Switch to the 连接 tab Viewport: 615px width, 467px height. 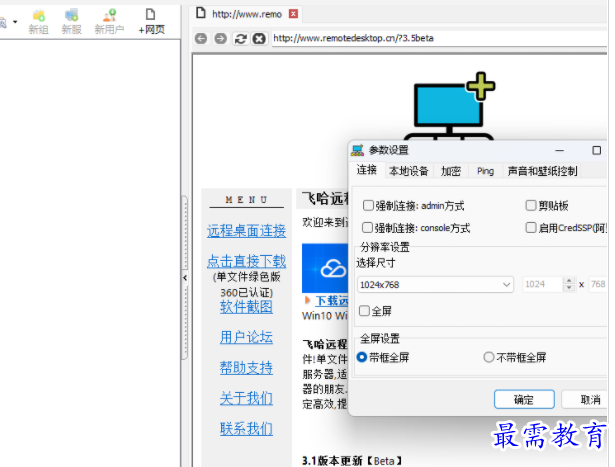click(367, 170)
